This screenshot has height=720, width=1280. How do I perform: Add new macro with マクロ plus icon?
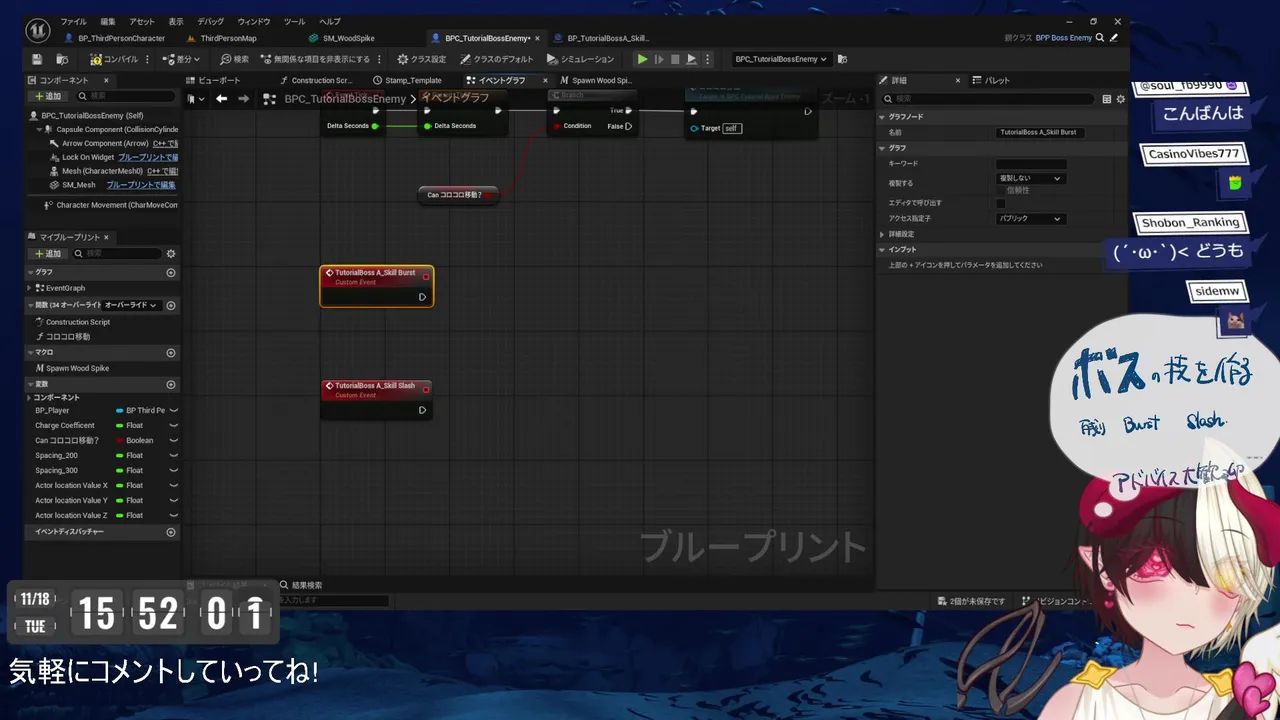171,352
